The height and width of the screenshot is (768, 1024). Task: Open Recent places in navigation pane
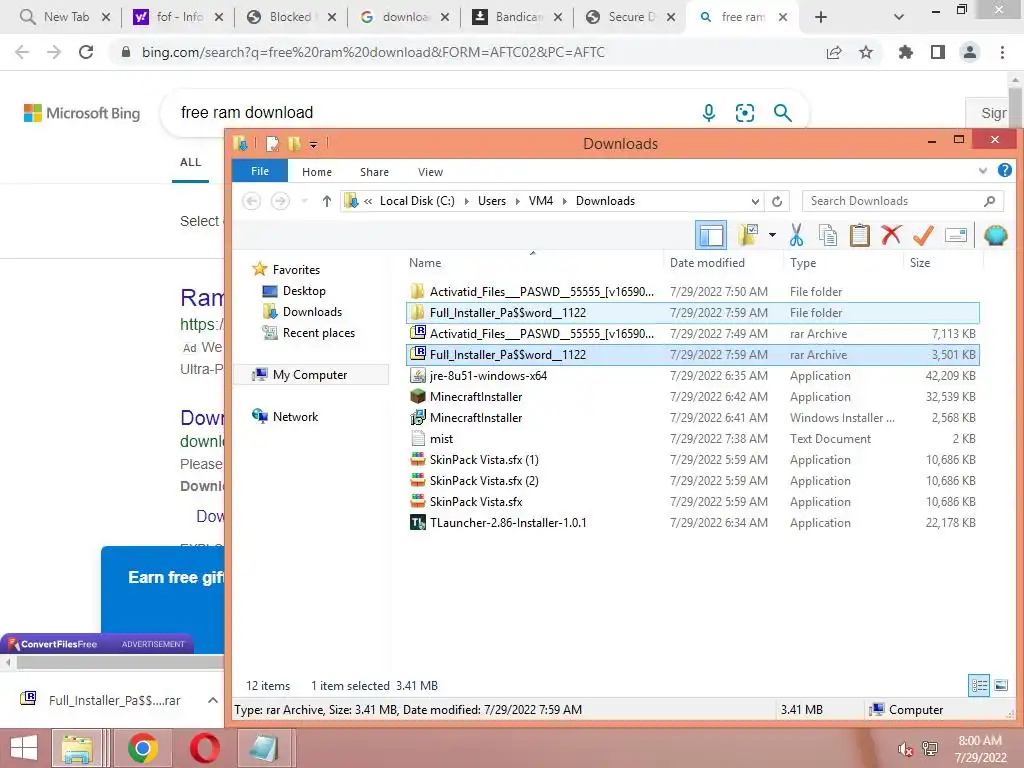click(x=319, y=332)
